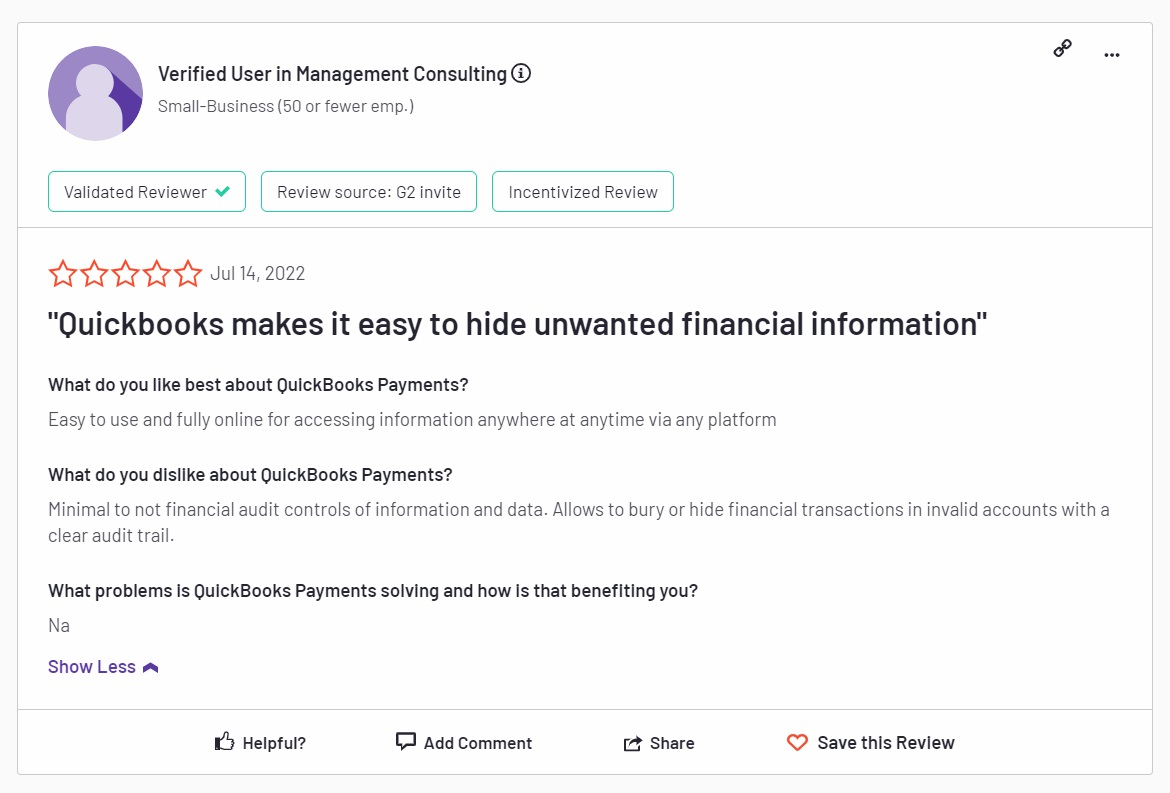1170x793 pixels.
Task: Toggle Helpful on this review
Action: [x=260, y=742]
